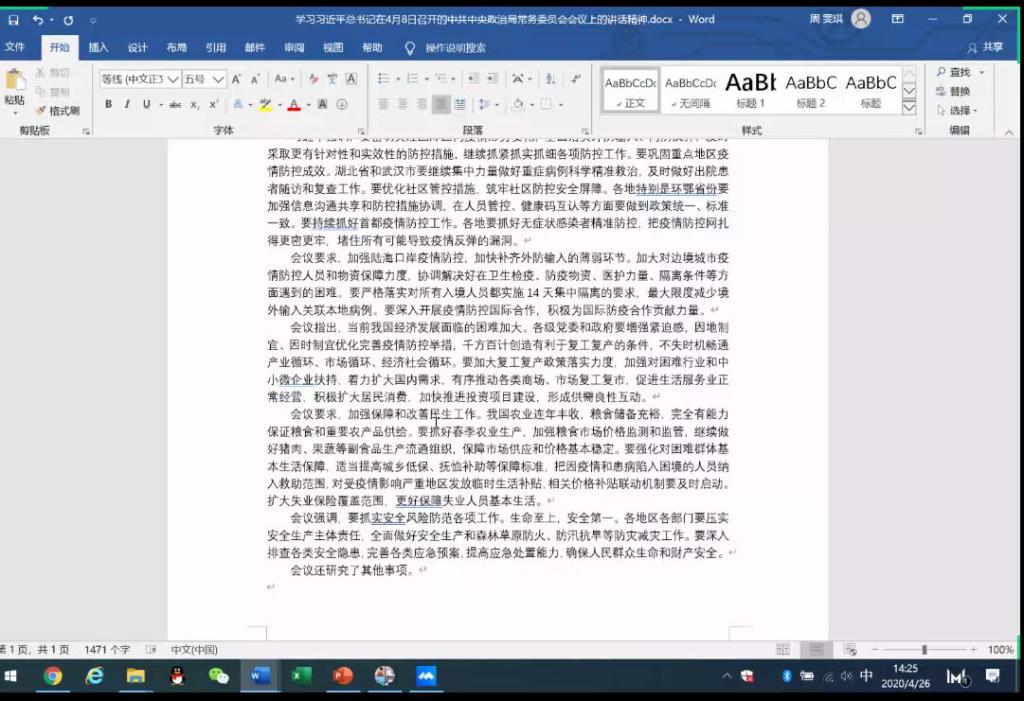Click the 共享 (Share) button

coord(986,47)
